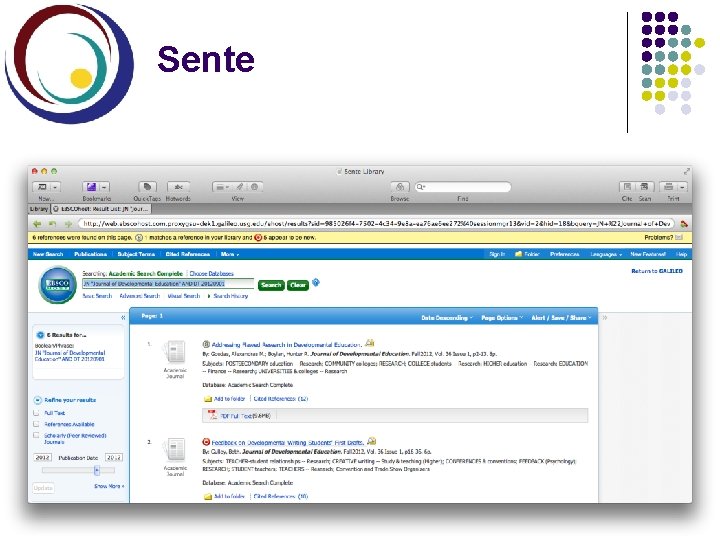Switch to the Library tab
The width and height of the screenshot is (720, 540).
tap(39, 209)
